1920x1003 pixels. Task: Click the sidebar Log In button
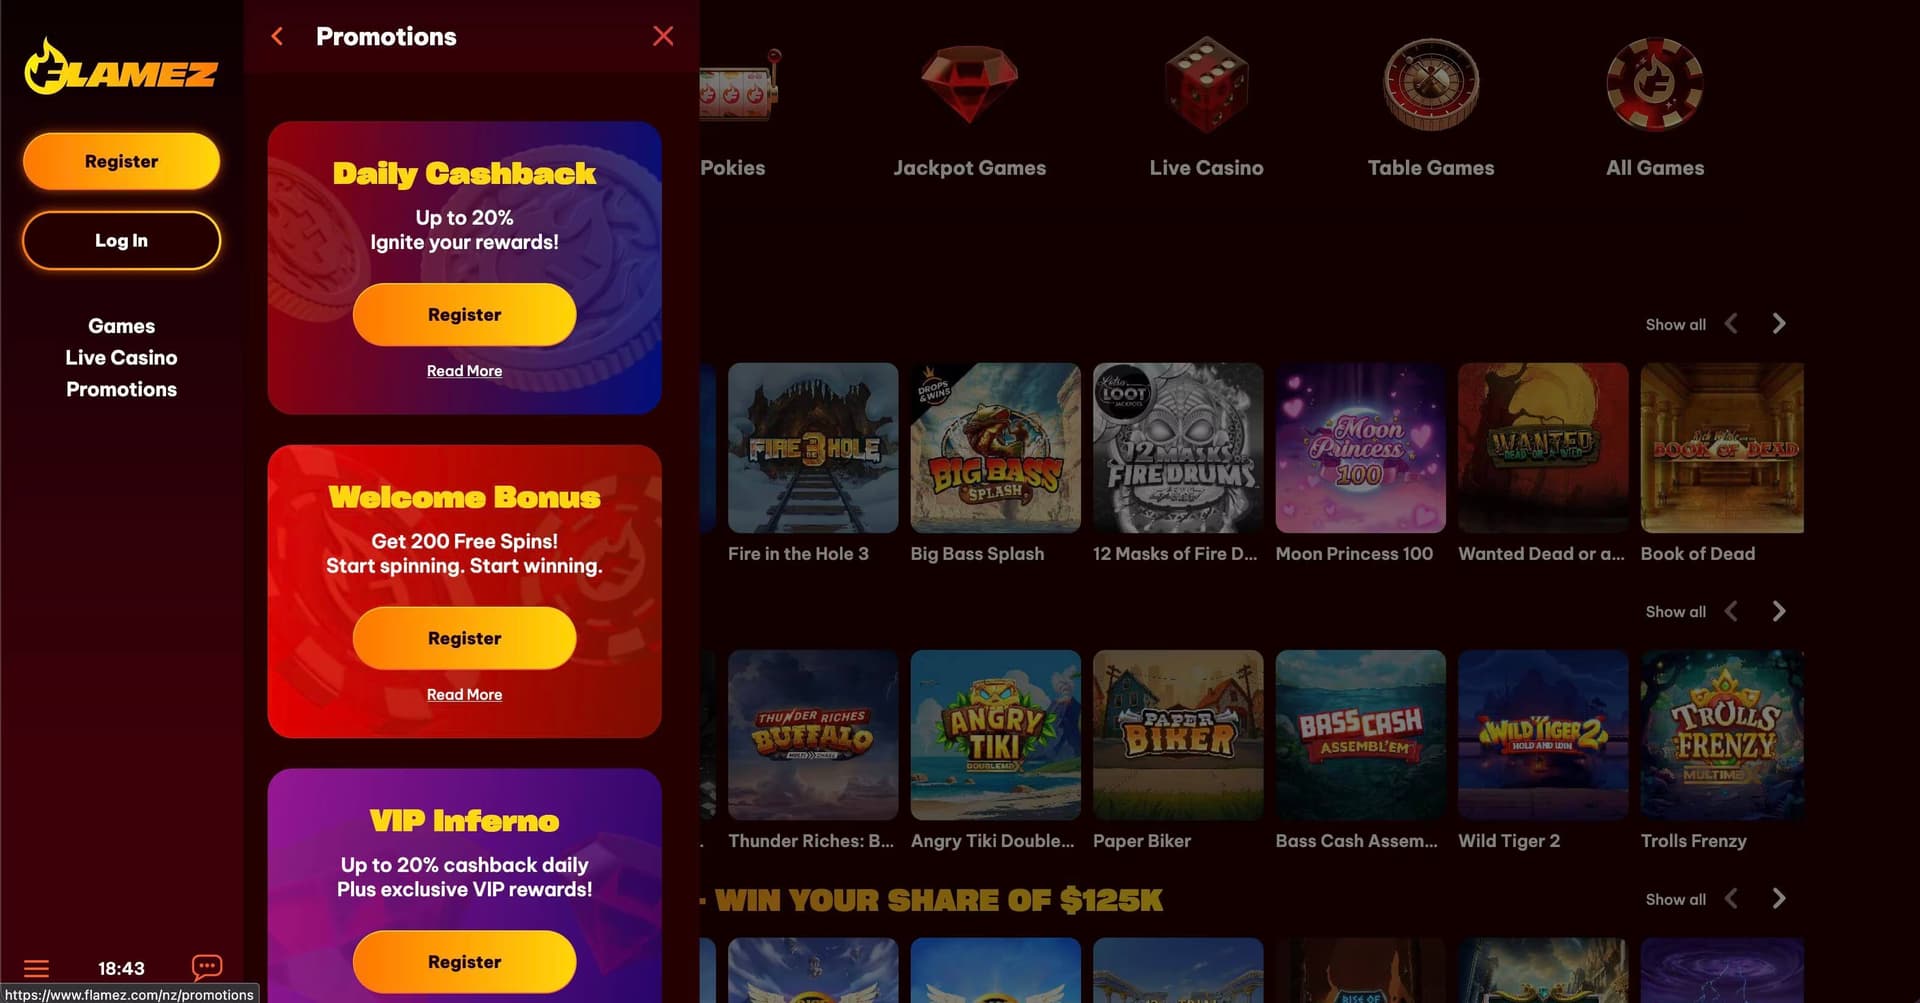(121, 241)
